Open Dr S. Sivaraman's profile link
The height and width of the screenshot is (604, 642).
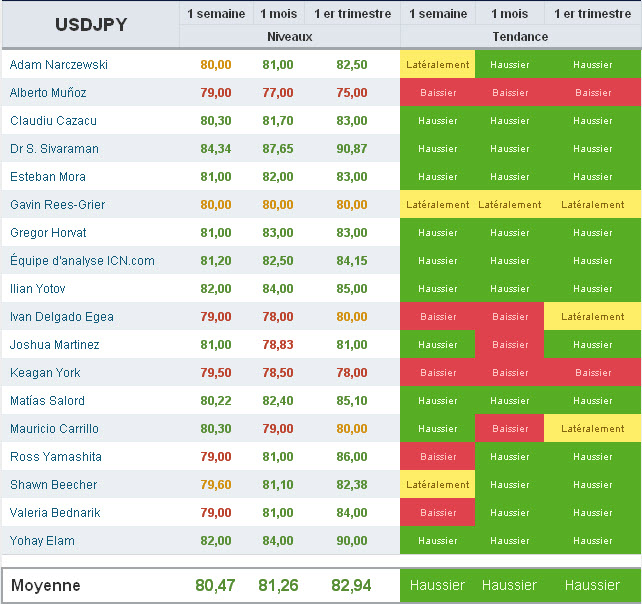pyautogui.click(x=54, y=149)
